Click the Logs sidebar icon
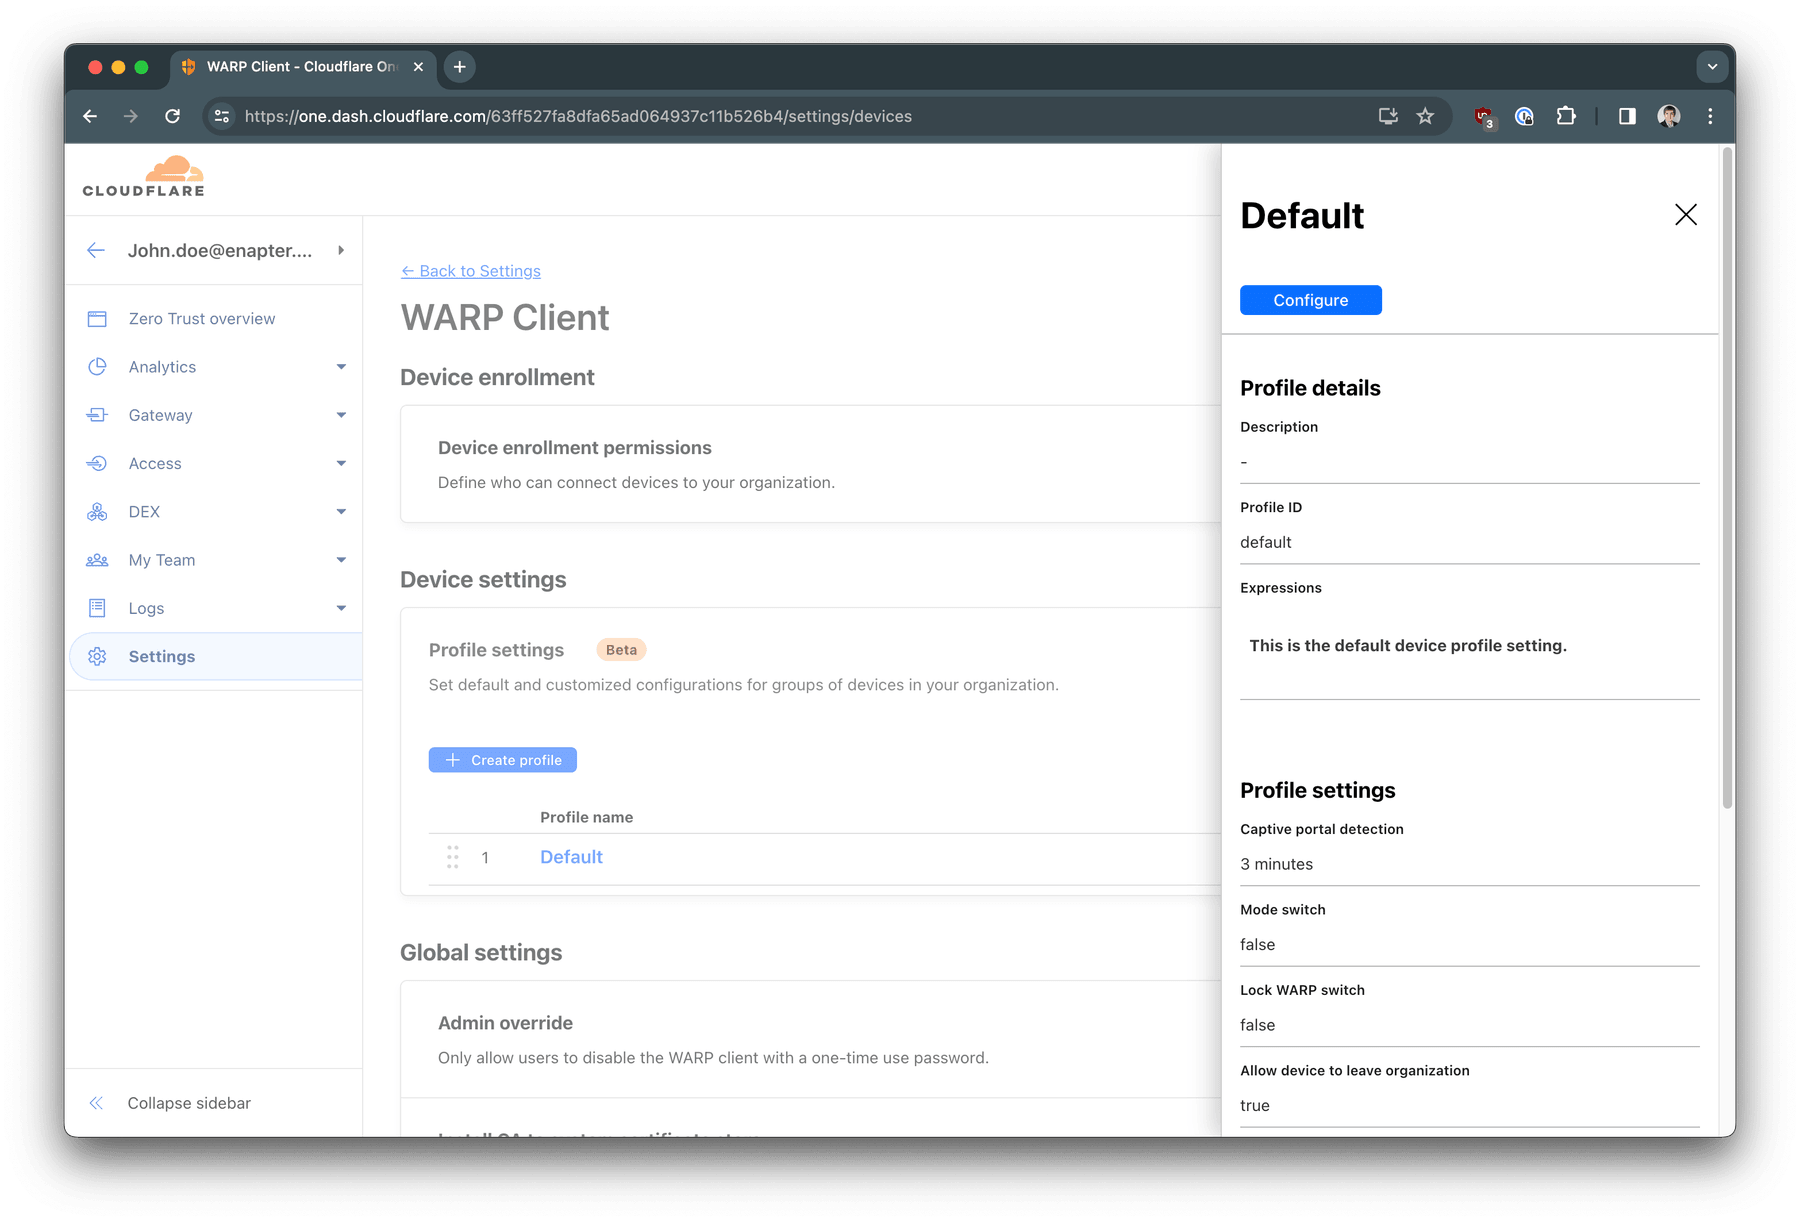Image resolution: width=1800 pixels, height=1222 pixels. 97,607
